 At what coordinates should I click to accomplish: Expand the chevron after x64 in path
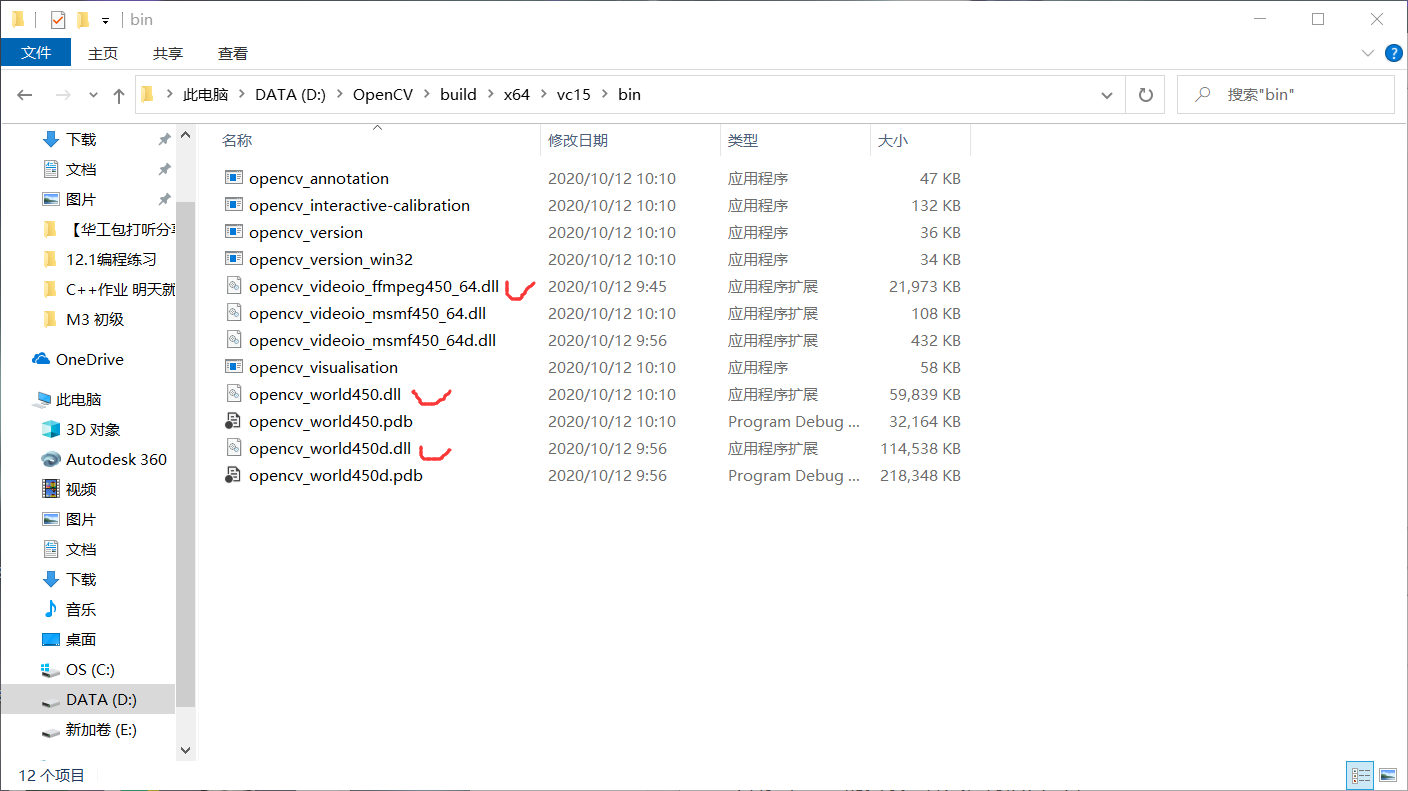543,95
